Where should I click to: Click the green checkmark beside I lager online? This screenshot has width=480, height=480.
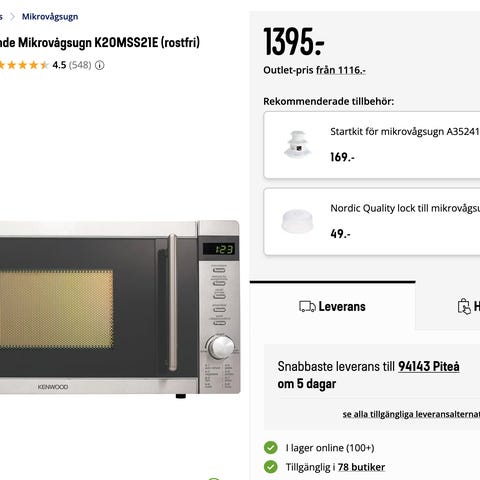271,448
